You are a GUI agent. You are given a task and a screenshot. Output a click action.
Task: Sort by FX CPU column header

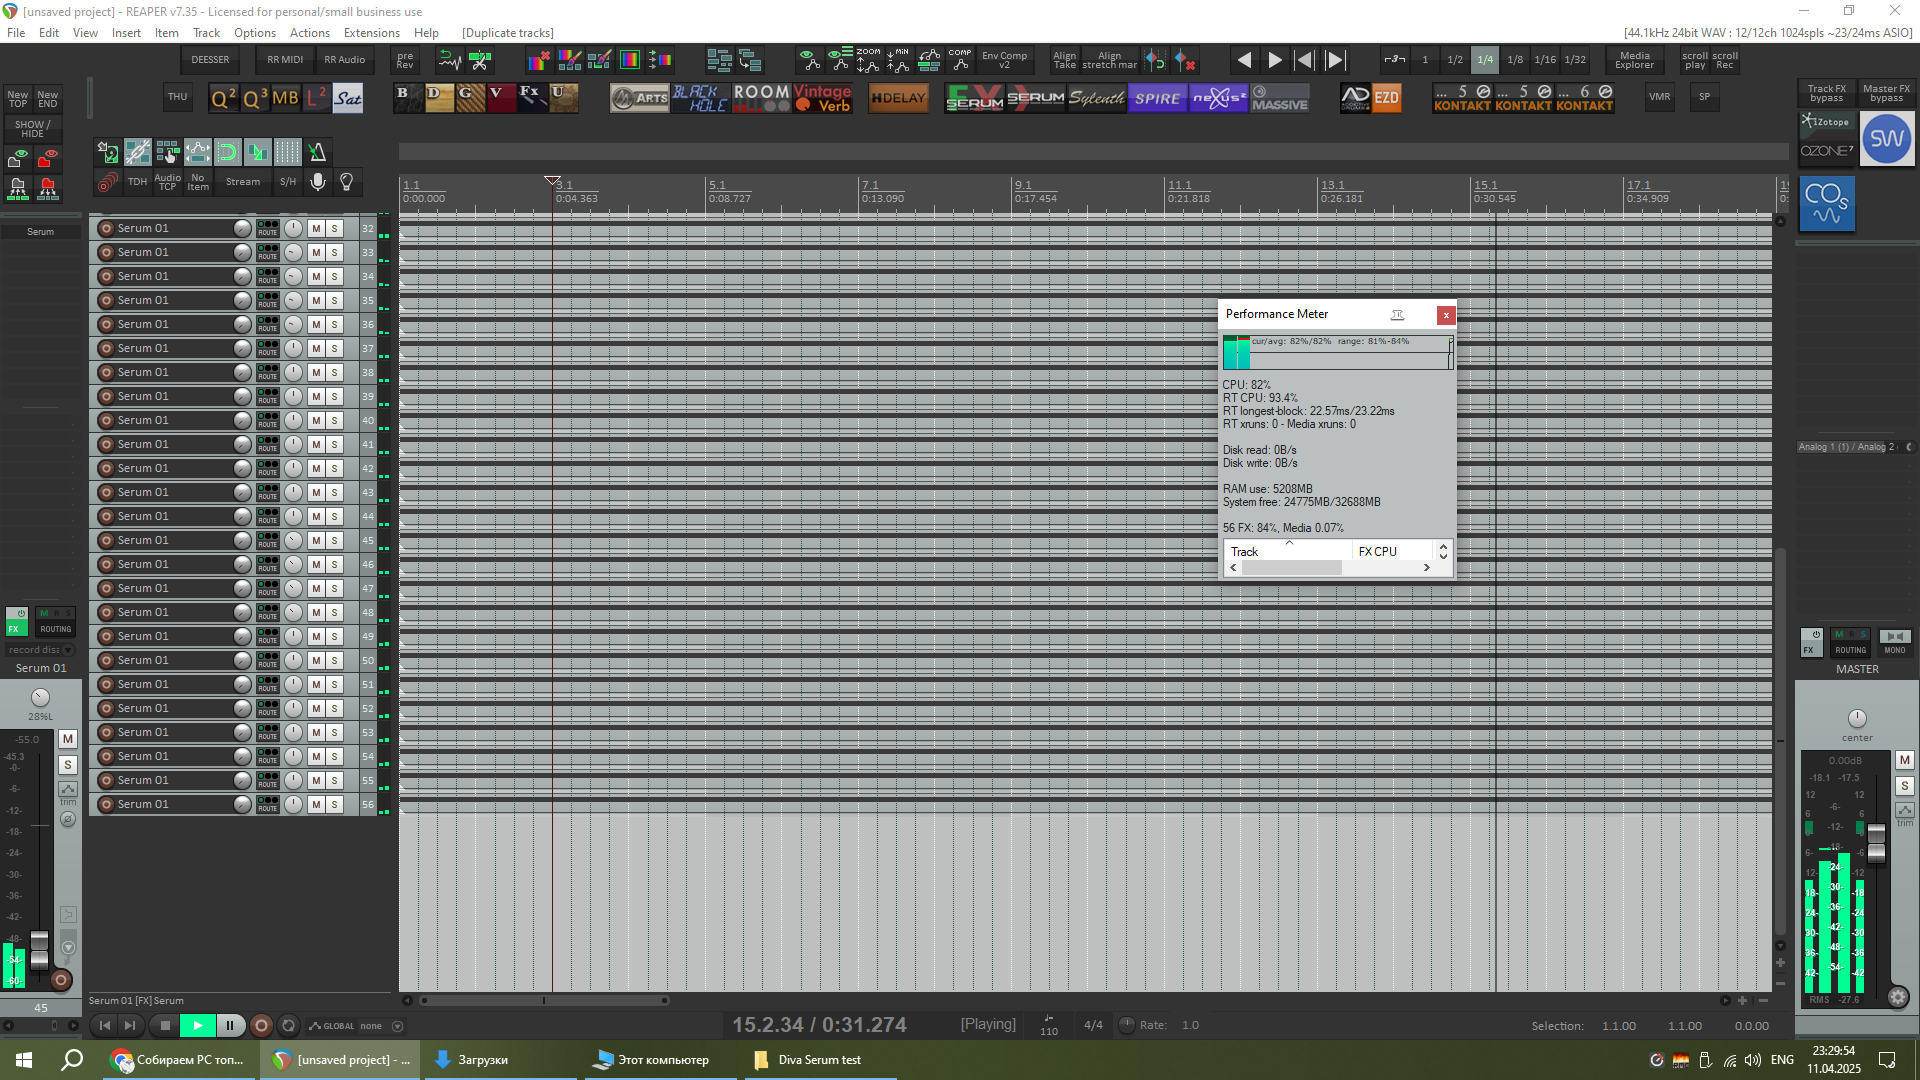1377,551
